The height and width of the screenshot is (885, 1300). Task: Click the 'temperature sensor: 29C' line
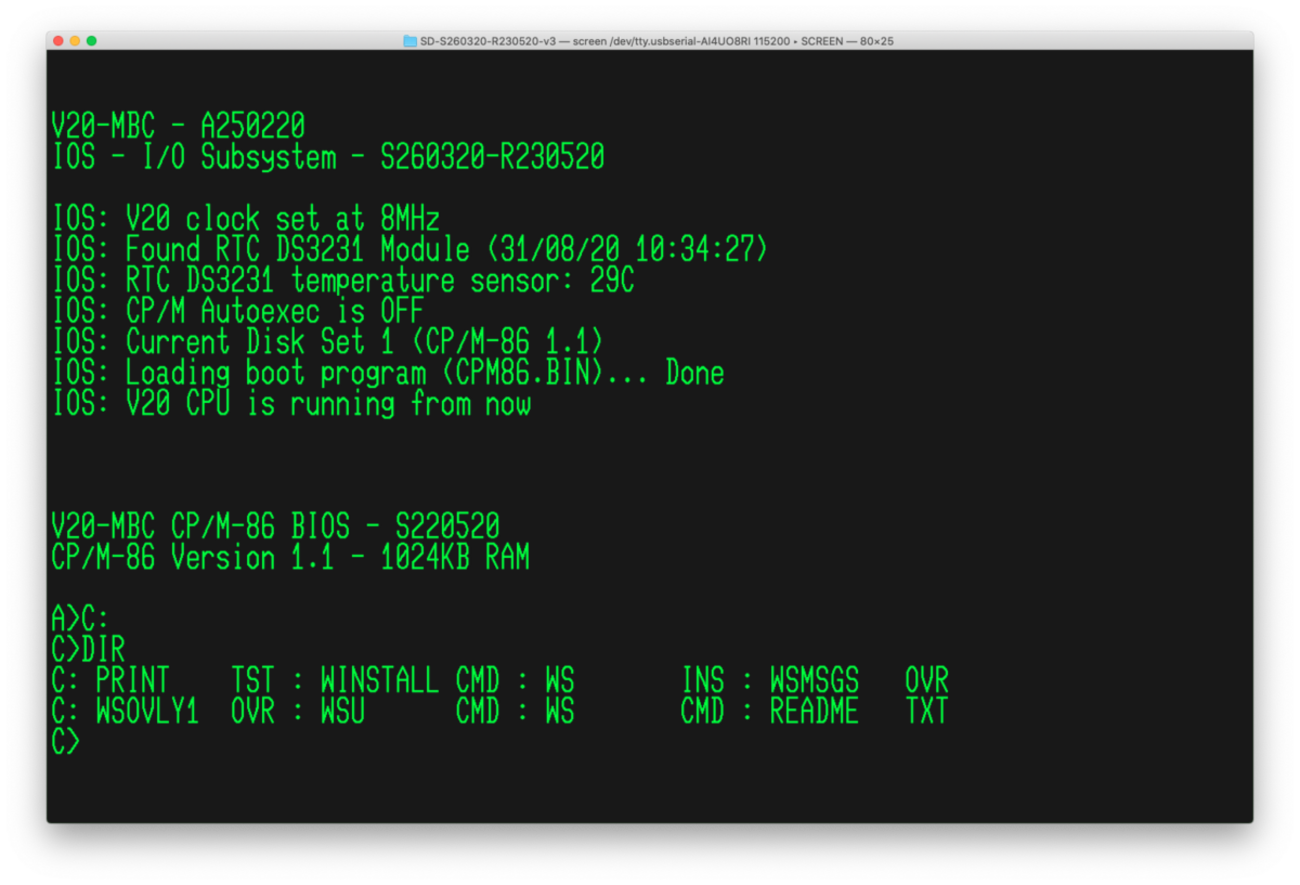point(343,280)
